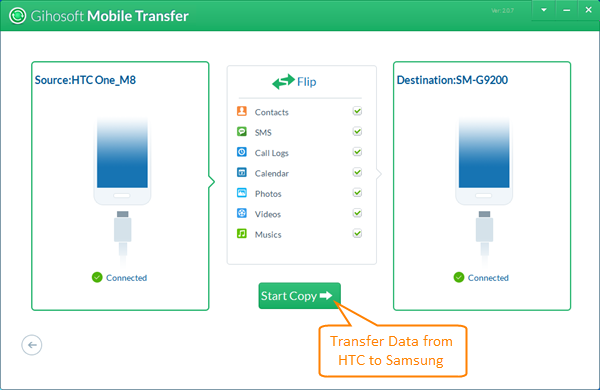This screenshot has height=390, width=600.
Task: Click the Calendar text label
Action: tap(272, 173)
